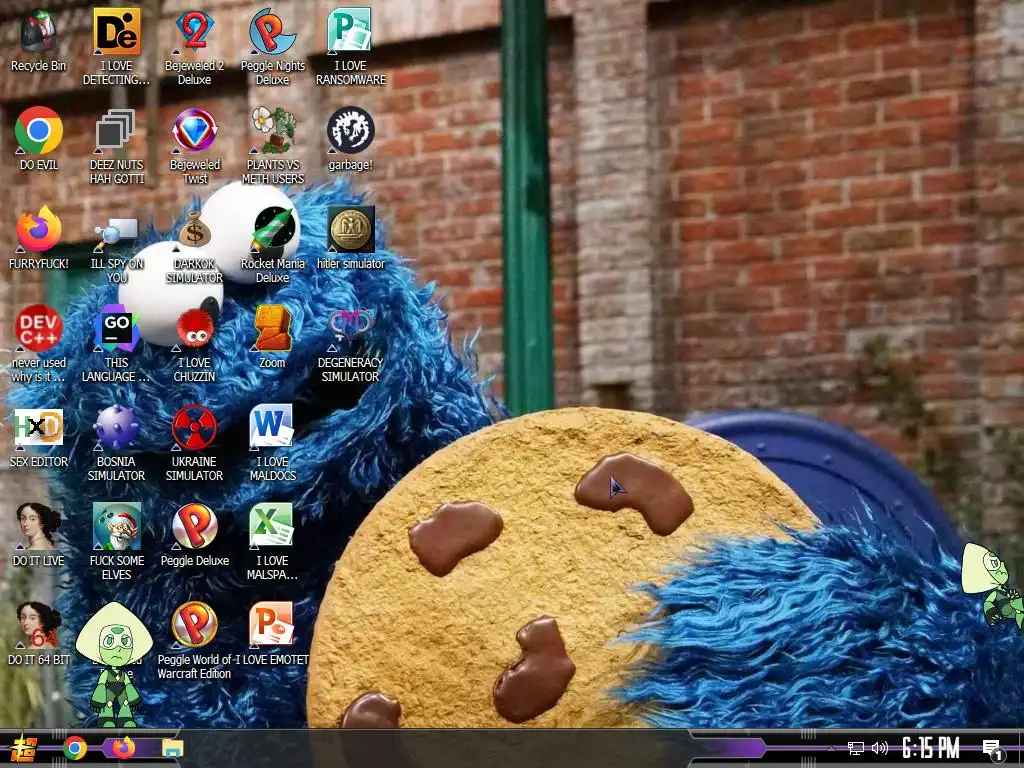Click the 6:15 PM taskbar clock
The width and height of the screenshot is (1024, 768).
click(x=931, y=748)
